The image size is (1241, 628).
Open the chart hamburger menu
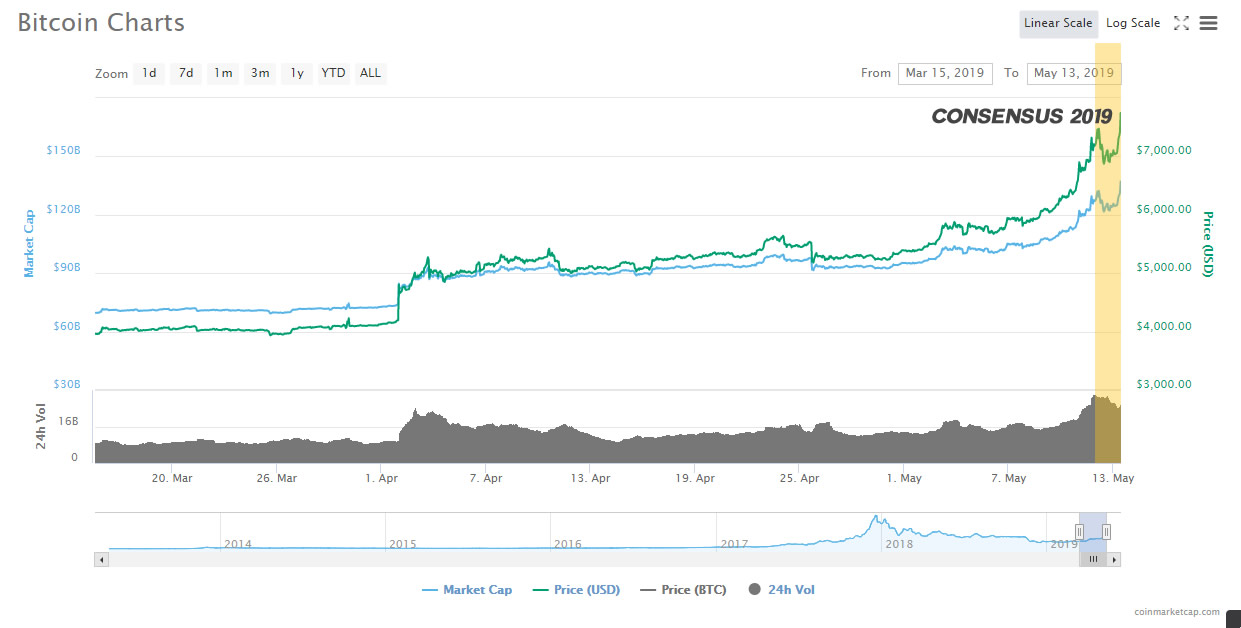pyautogui.click(x=1208, y=23)
